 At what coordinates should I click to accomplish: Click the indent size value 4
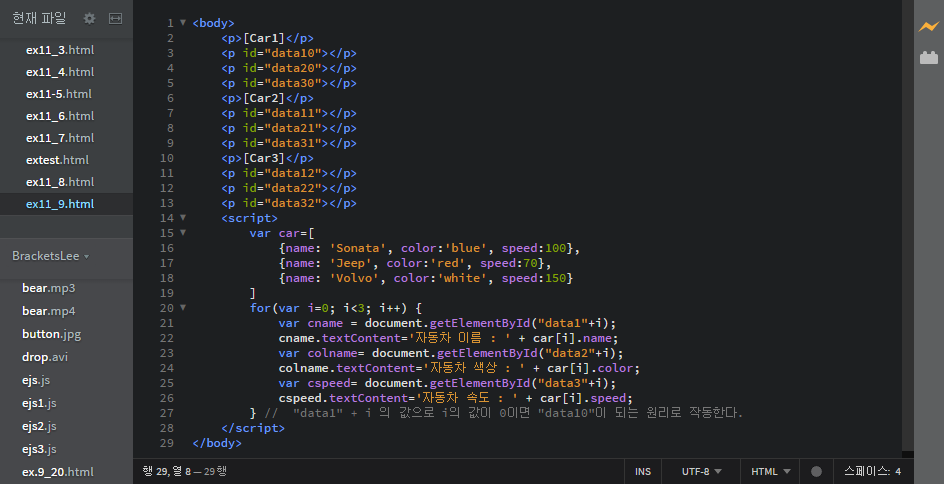pyautogui.click(x=898, y=471)
